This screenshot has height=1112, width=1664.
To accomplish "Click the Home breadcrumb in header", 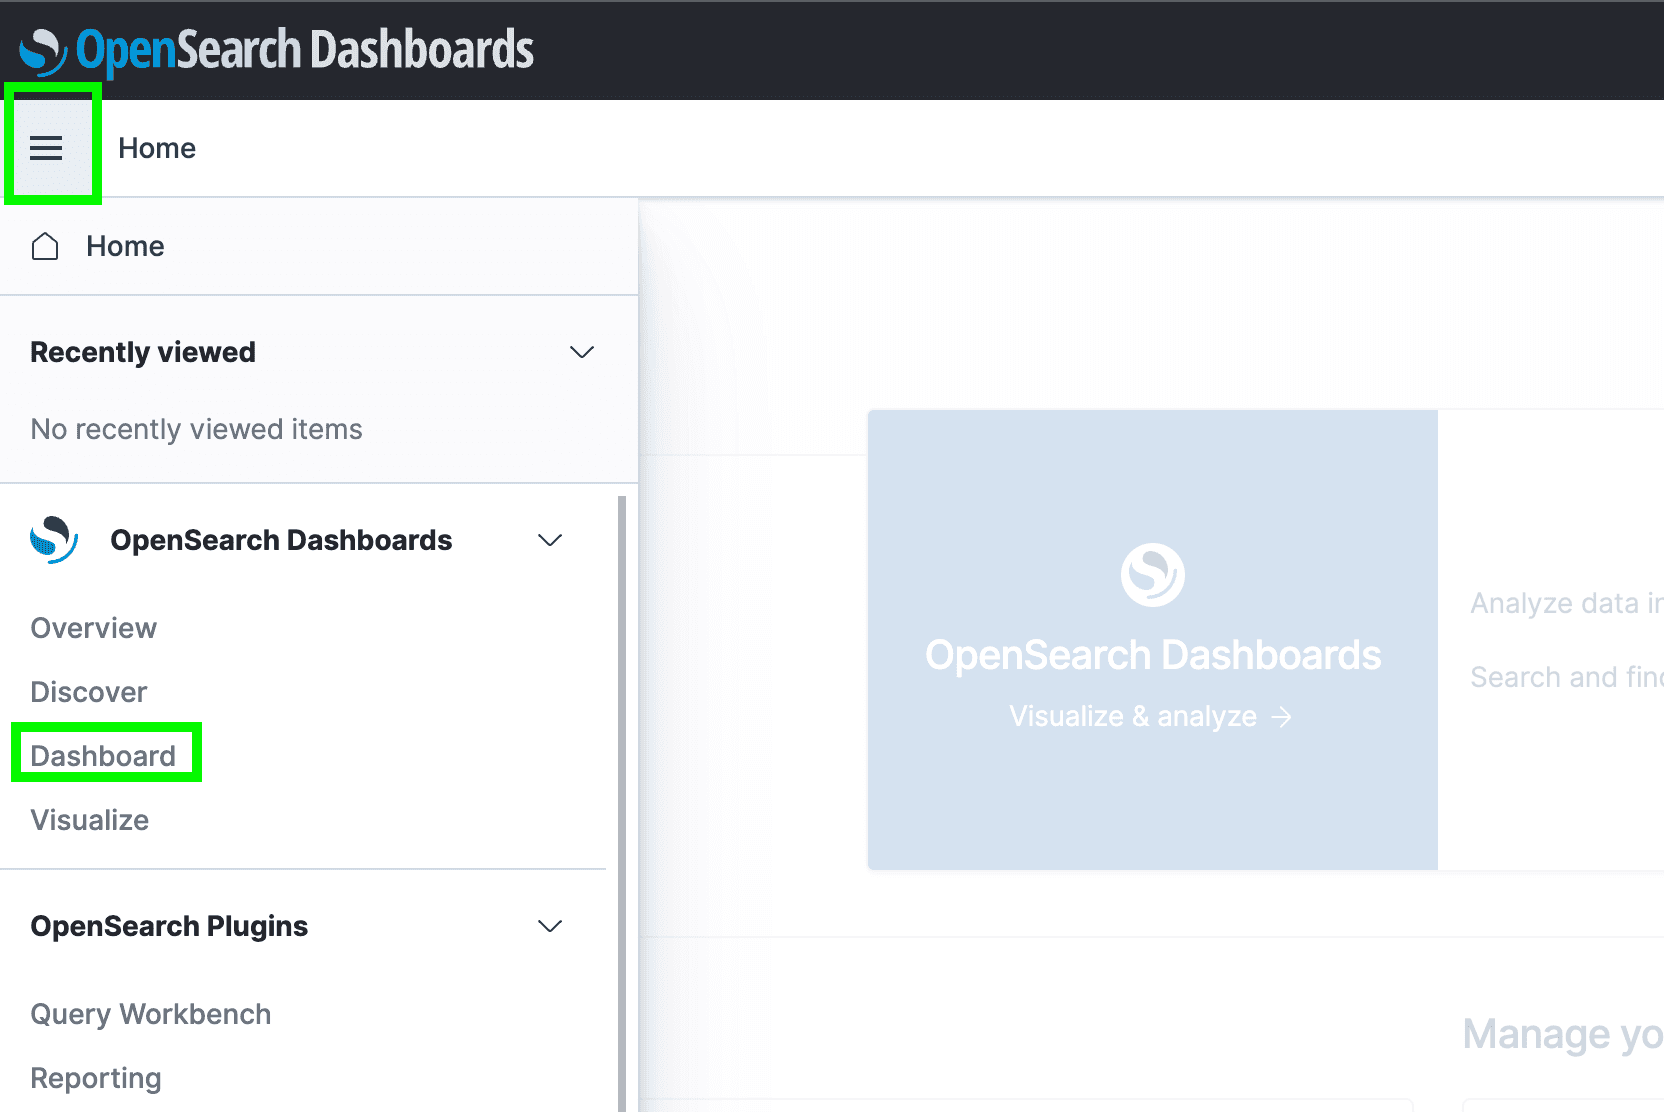I will pyautogui.click(x=157, y=148).
